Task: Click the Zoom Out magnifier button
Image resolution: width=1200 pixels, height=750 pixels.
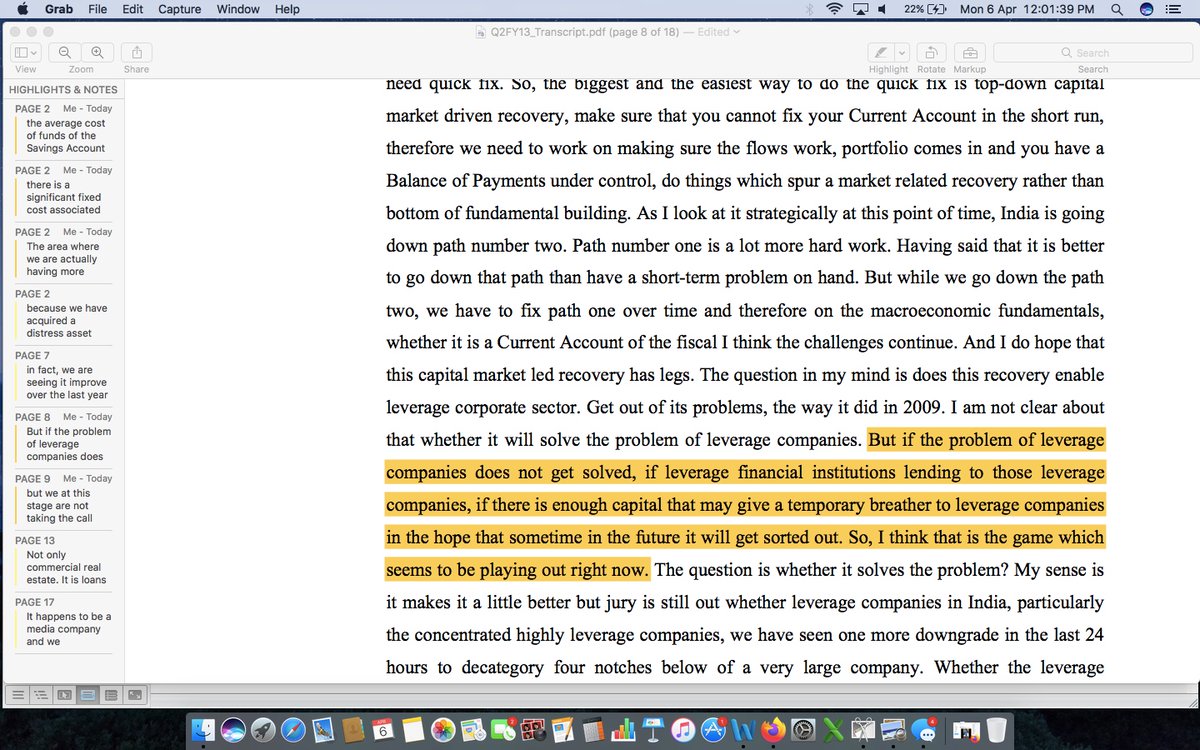Action: 64,53
